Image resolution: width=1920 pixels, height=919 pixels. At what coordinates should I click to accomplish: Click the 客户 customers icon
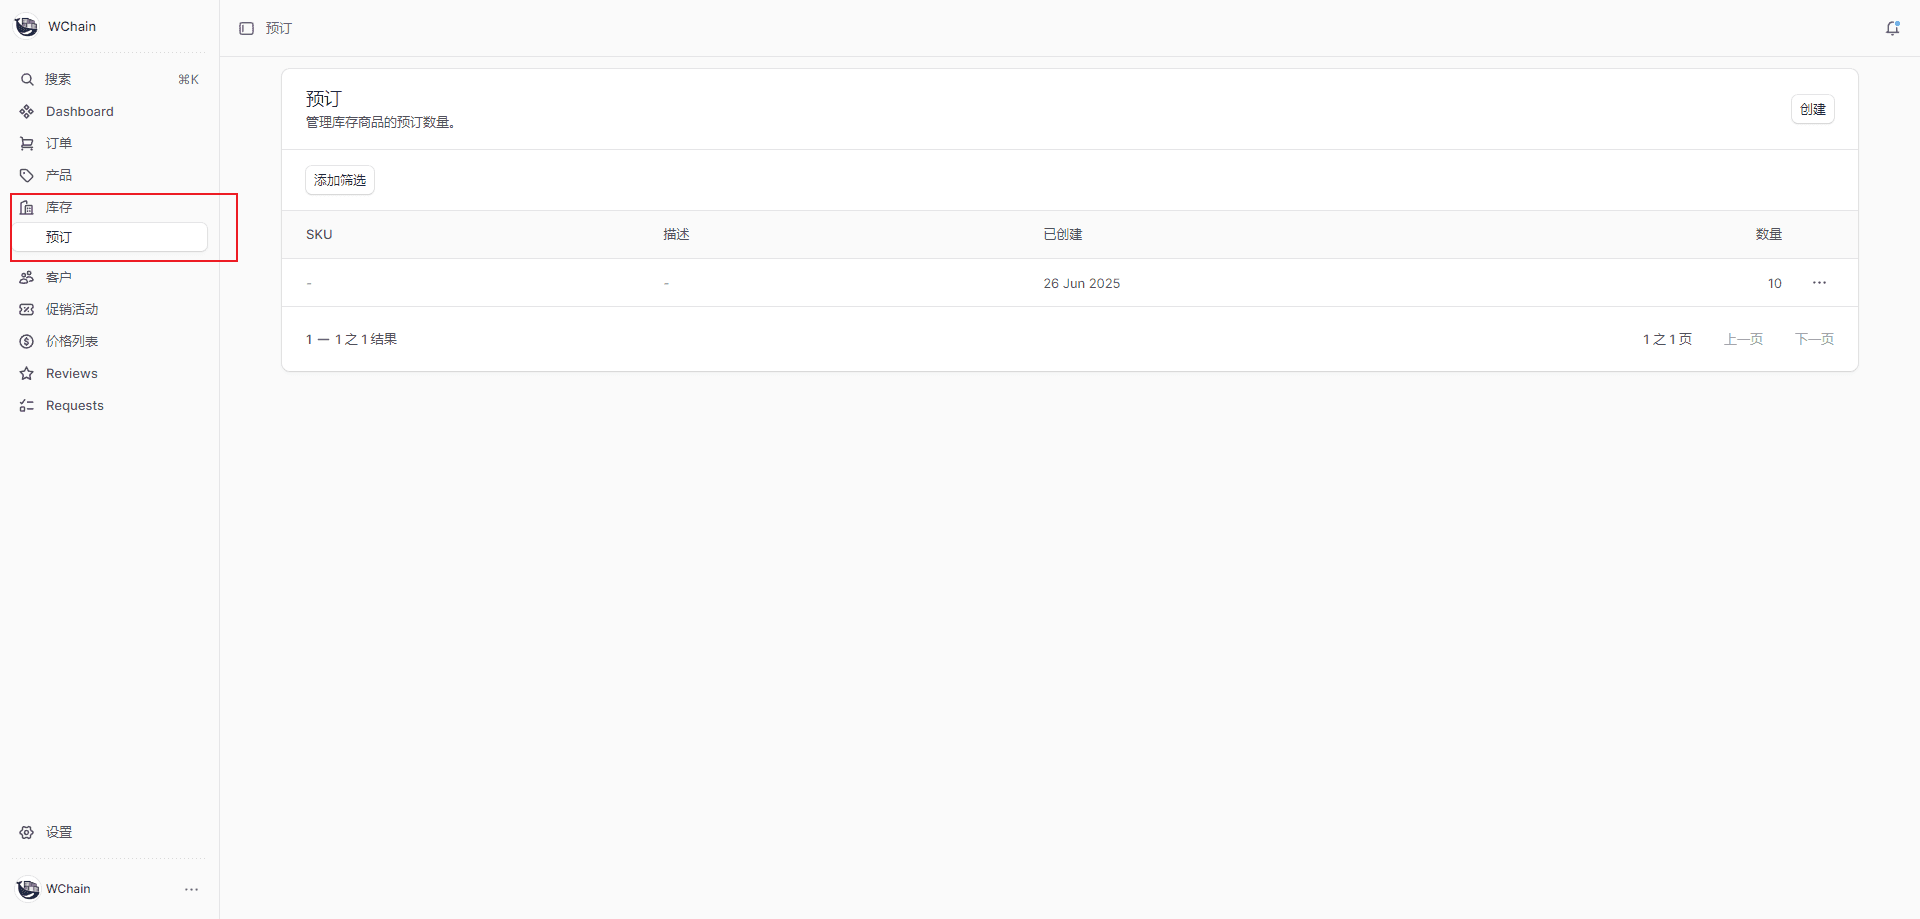coord(27,277)
